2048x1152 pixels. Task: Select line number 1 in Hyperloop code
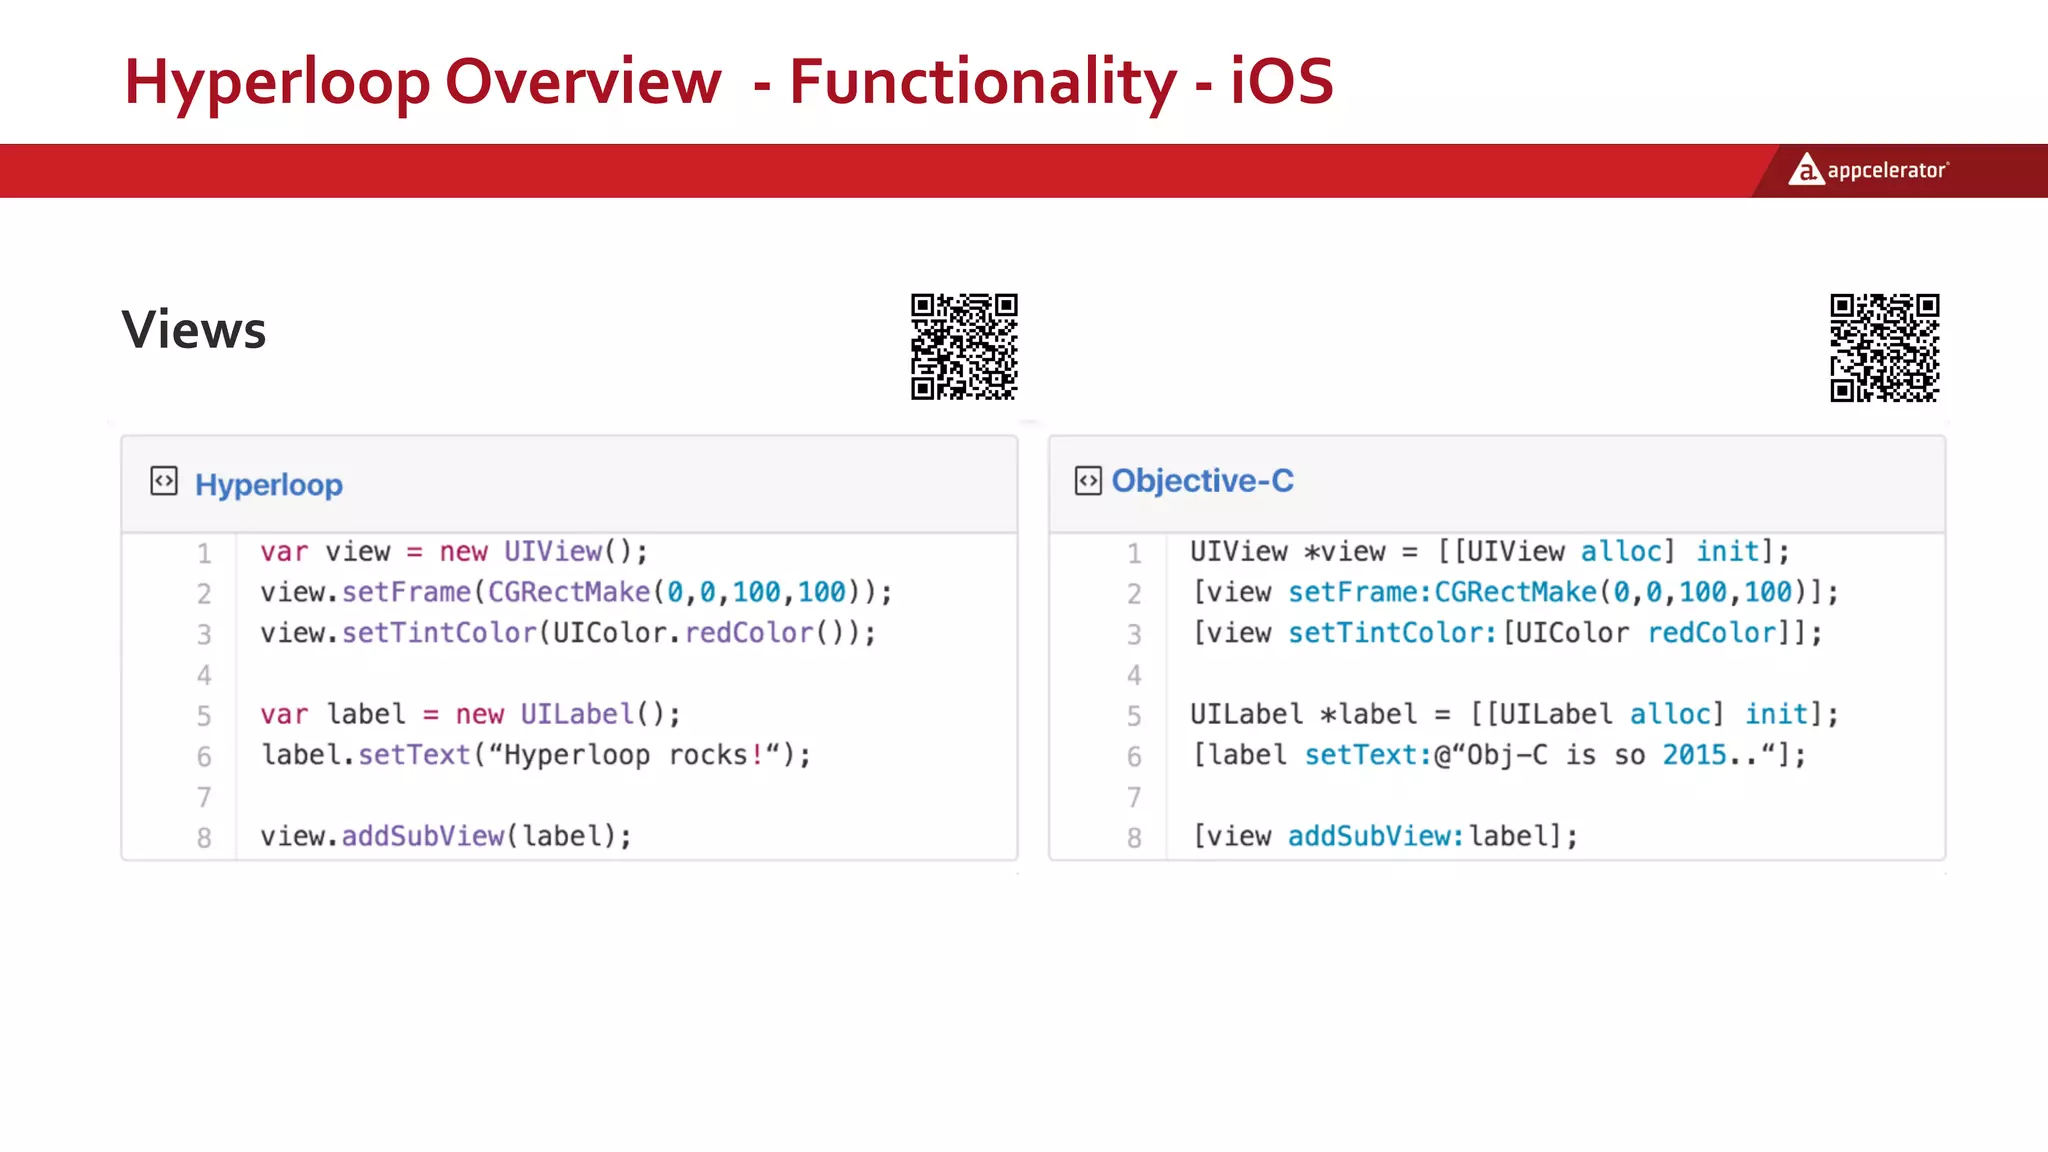[204, 553]
